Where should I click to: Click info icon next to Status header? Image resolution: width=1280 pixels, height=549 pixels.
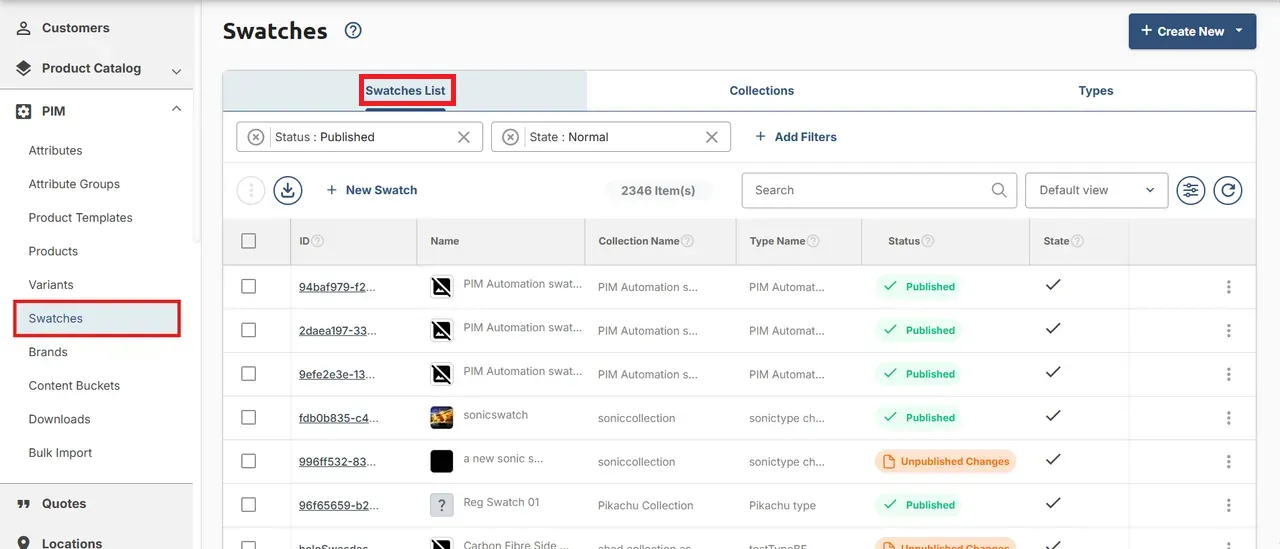point(928,241)
